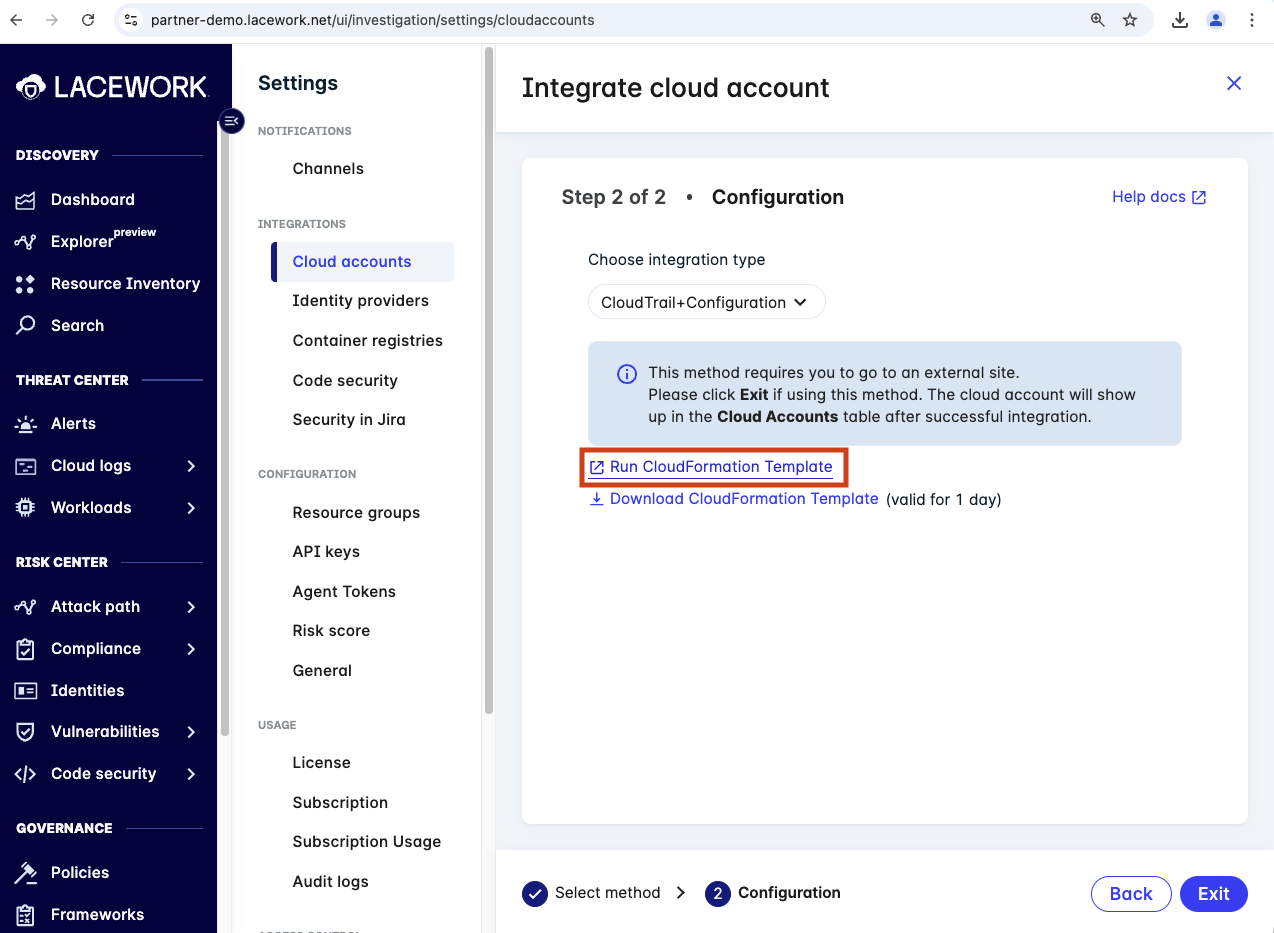Viewport: 1274px width, 933px height.
Task: Open Container registries settings
Action: (367, 341)
